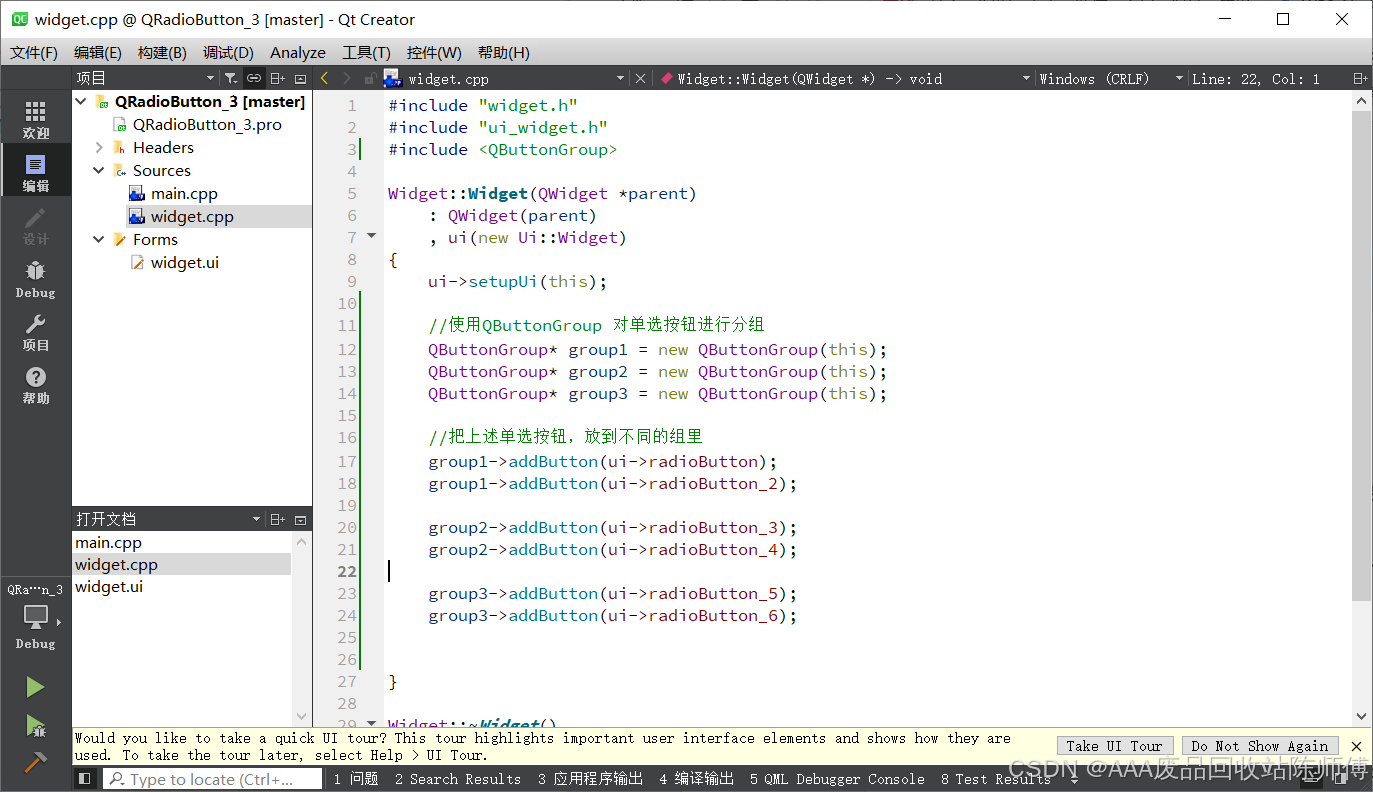Click the open documents scrollbar up arrow

pyautogui.click(x=301, y=541)
